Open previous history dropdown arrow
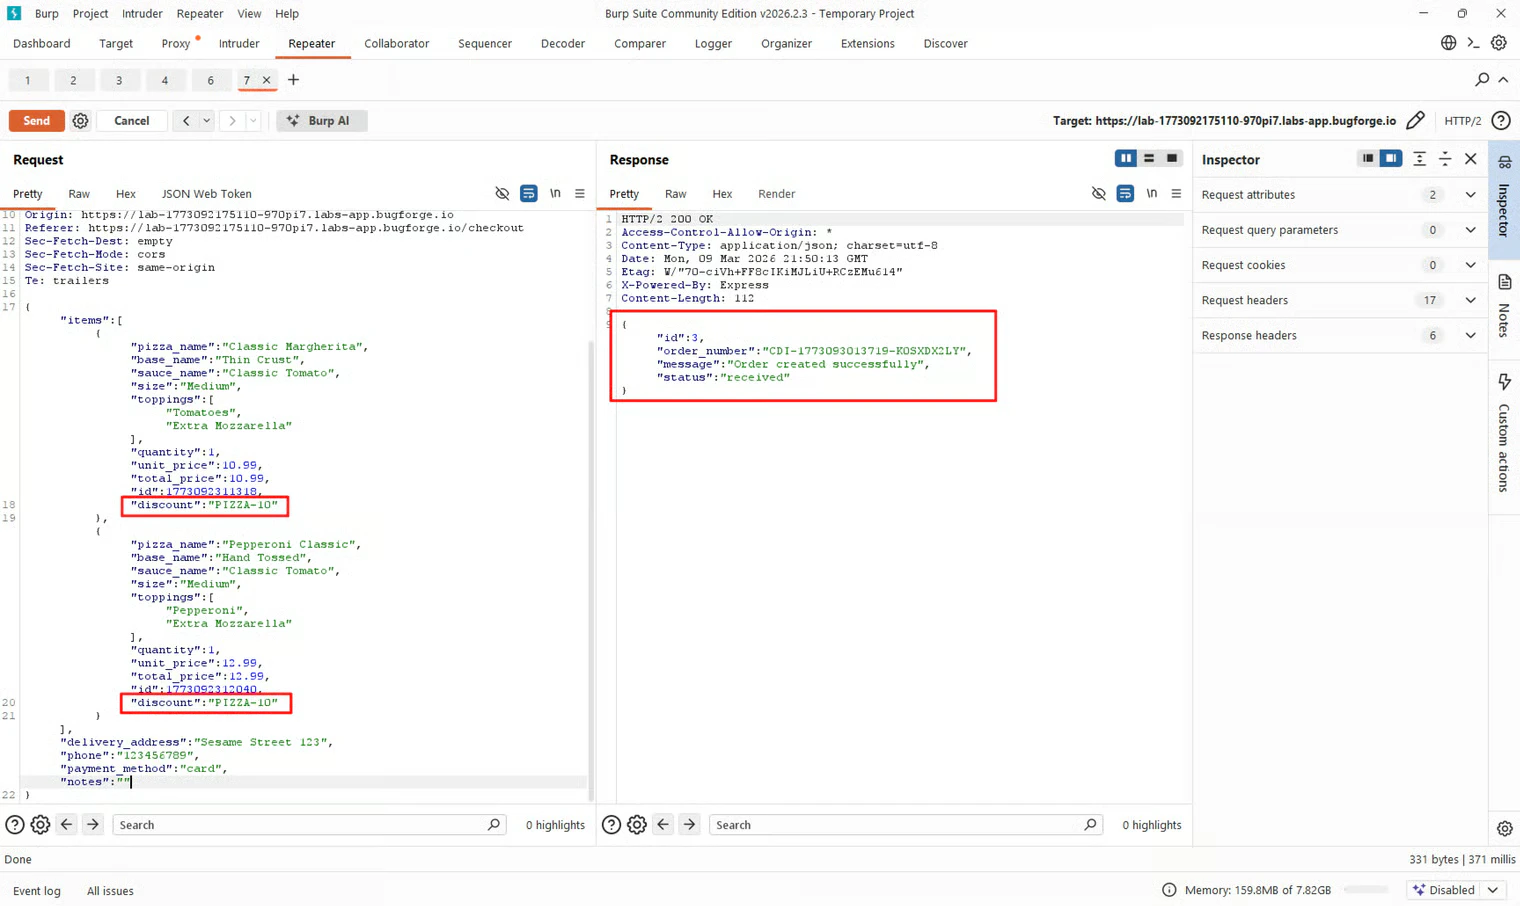This screenshot has height=906, width=1520. tap(207, 121)
